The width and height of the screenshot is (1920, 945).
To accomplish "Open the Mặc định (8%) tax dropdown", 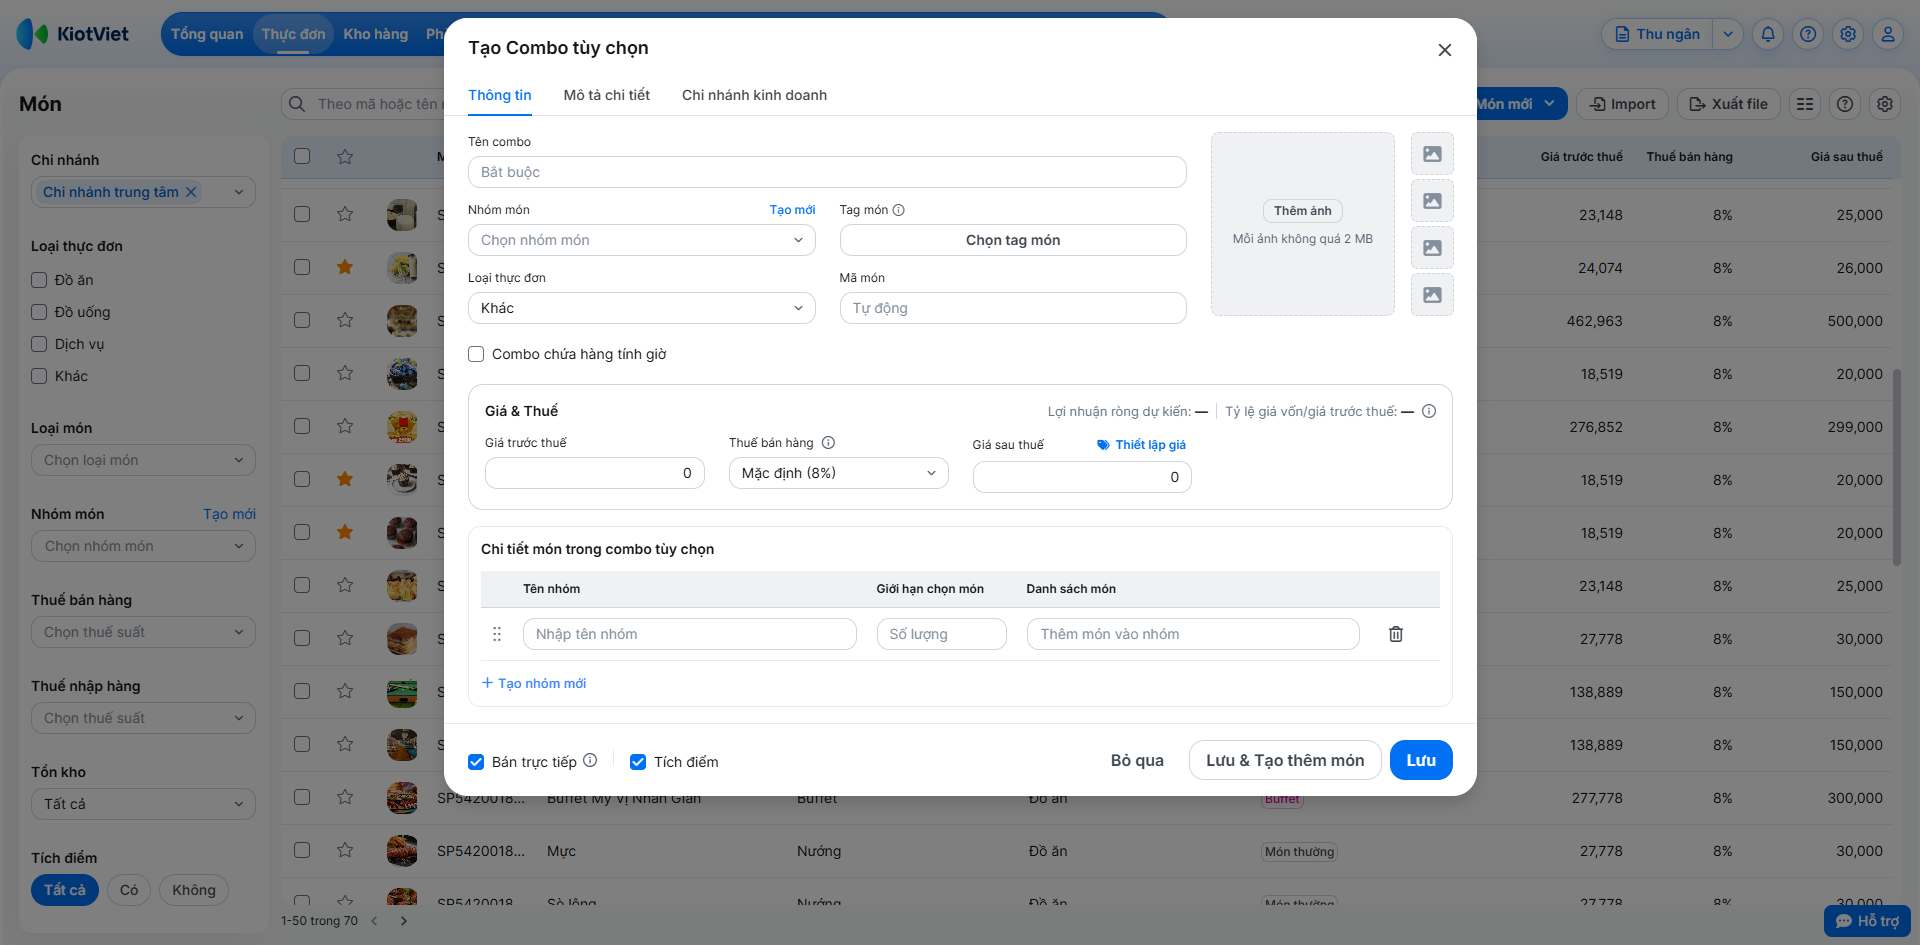I will click(838, 473).
